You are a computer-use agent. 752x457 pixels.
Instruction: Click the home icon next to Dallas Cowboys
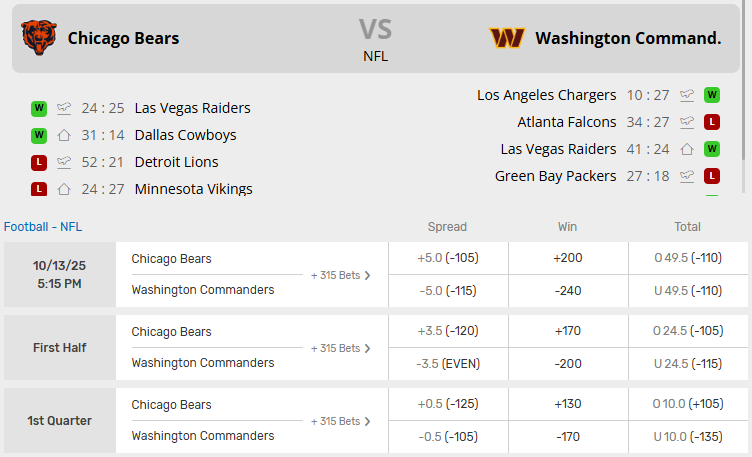(65, 135)
